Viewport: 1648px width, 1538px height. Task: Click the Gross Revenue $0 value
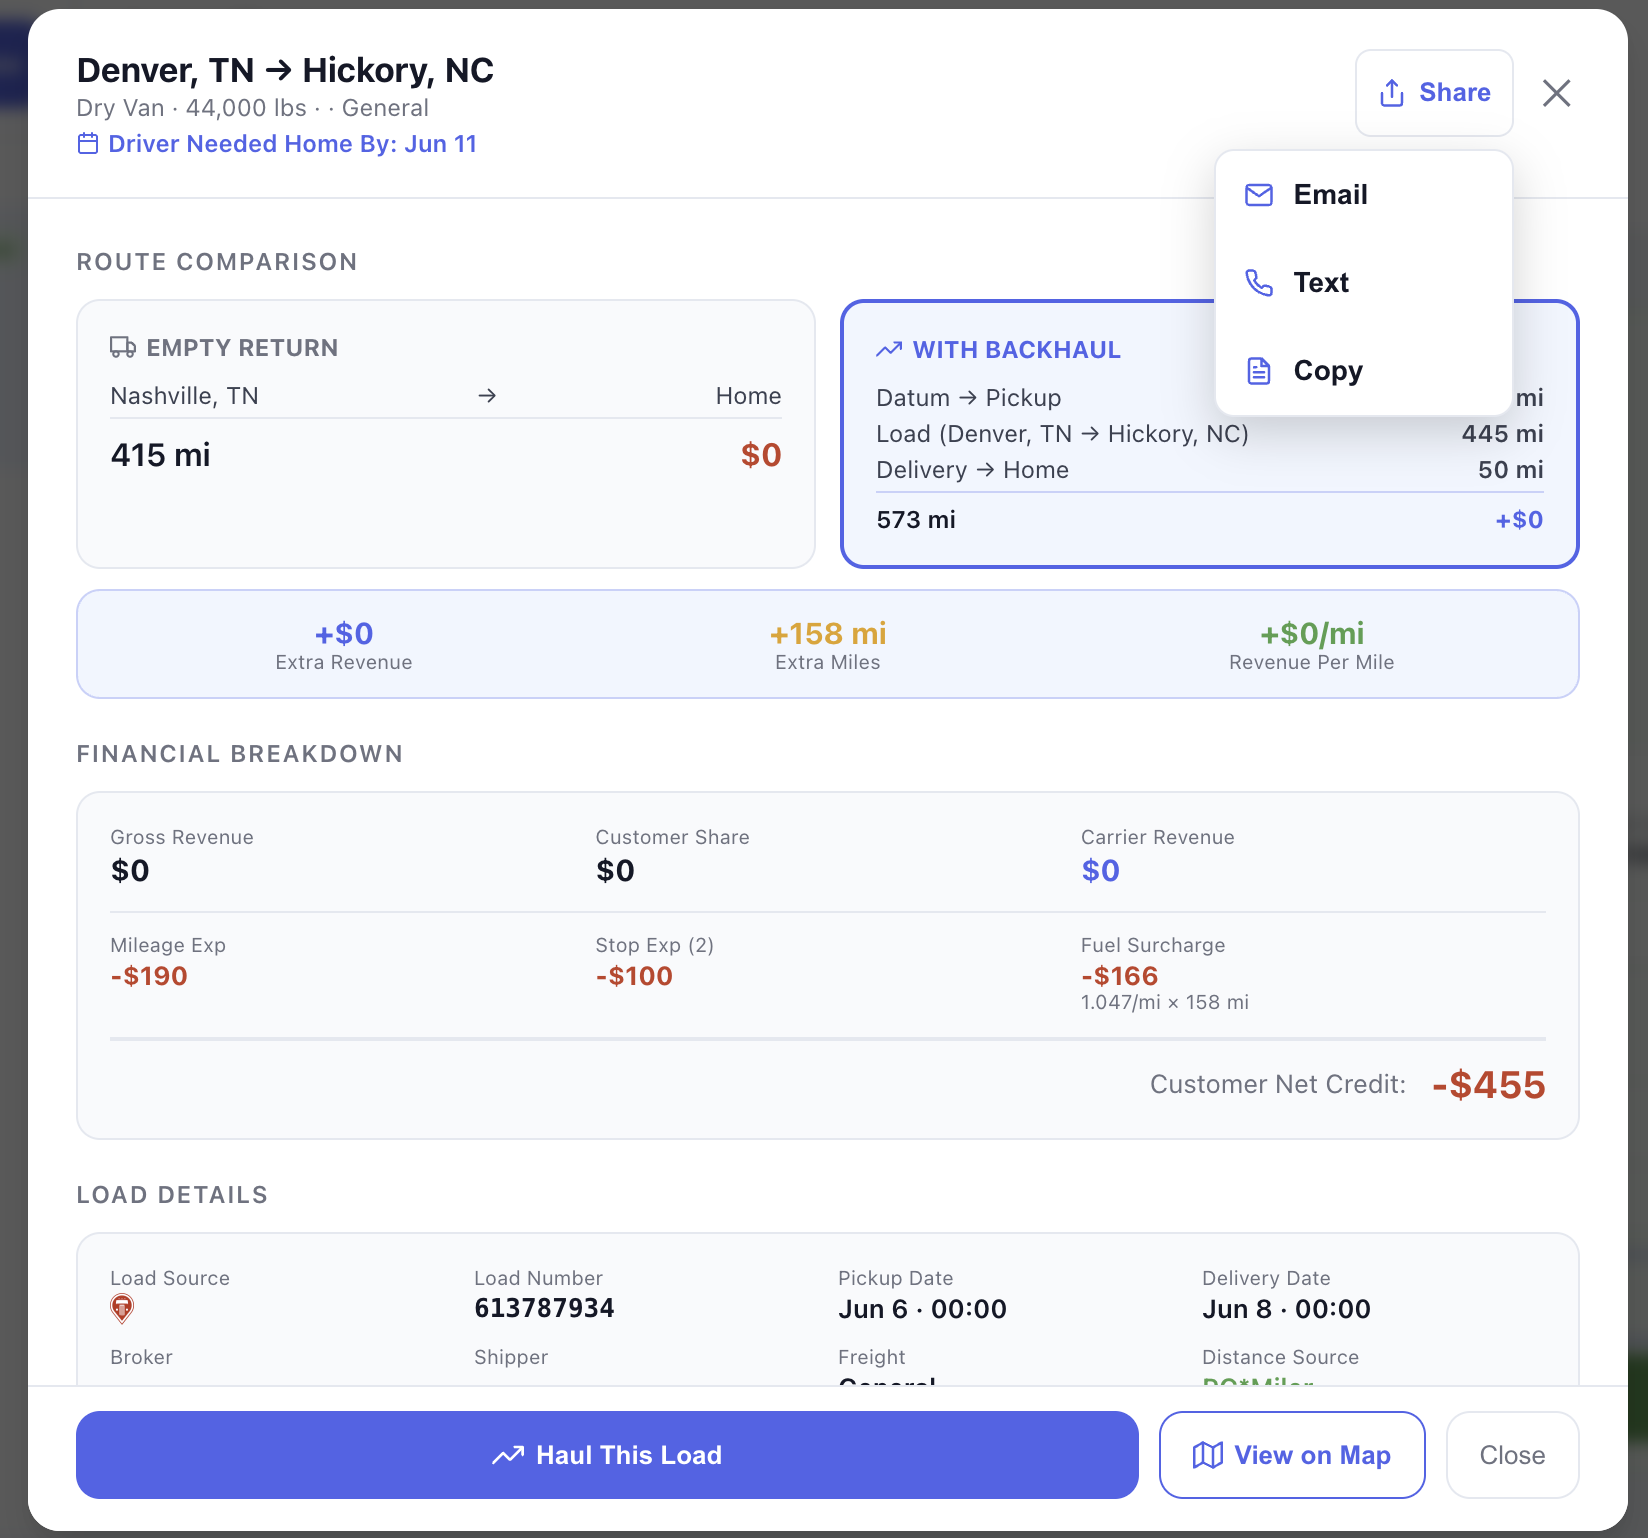(x=130, y=871)
